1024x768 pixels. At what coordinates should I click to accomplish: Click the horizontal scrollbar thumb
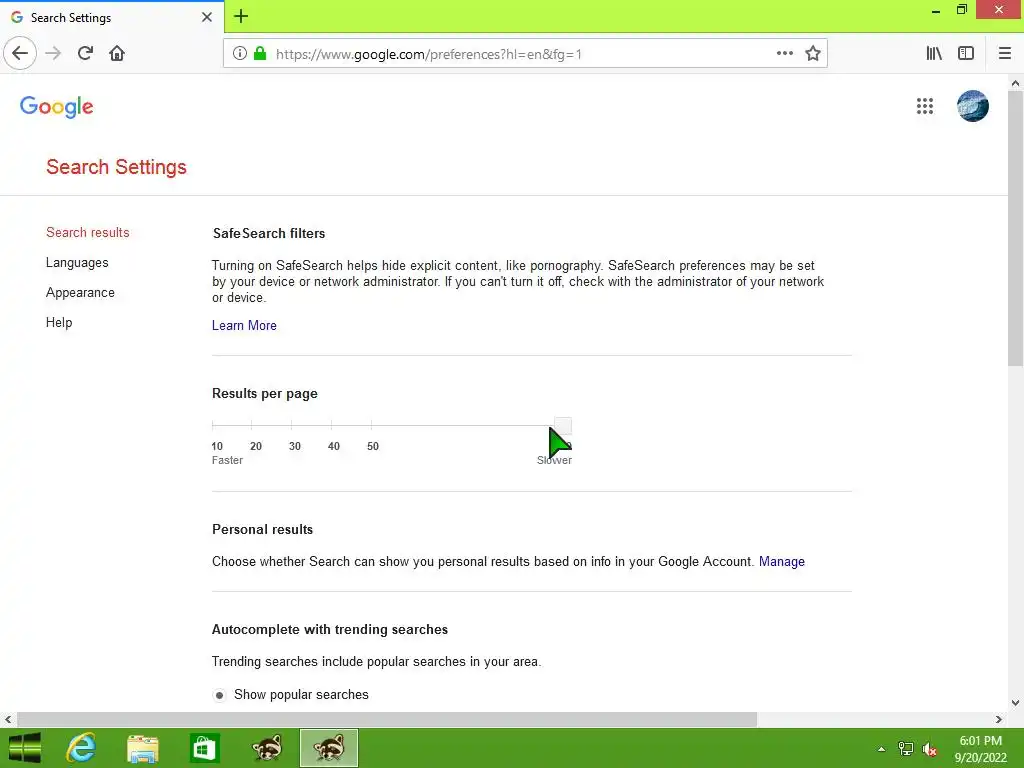(387, 720)
